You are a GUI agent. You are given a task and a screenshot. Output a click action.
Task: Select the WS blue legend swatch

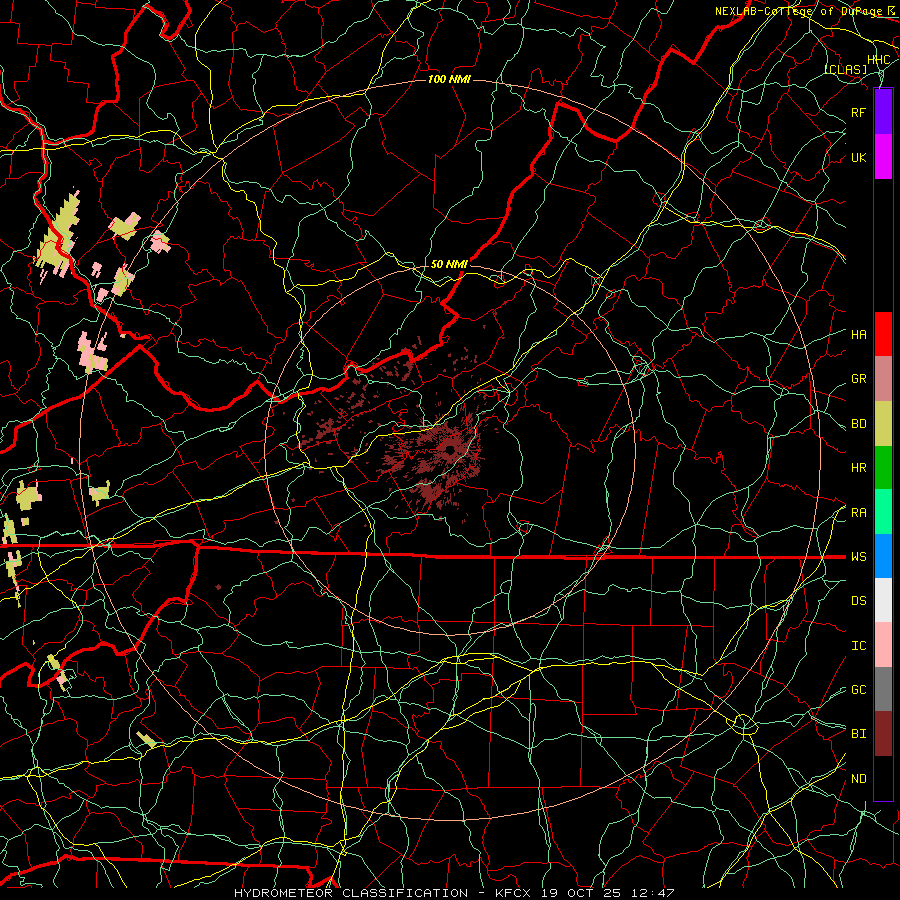[x=883, y=556]
